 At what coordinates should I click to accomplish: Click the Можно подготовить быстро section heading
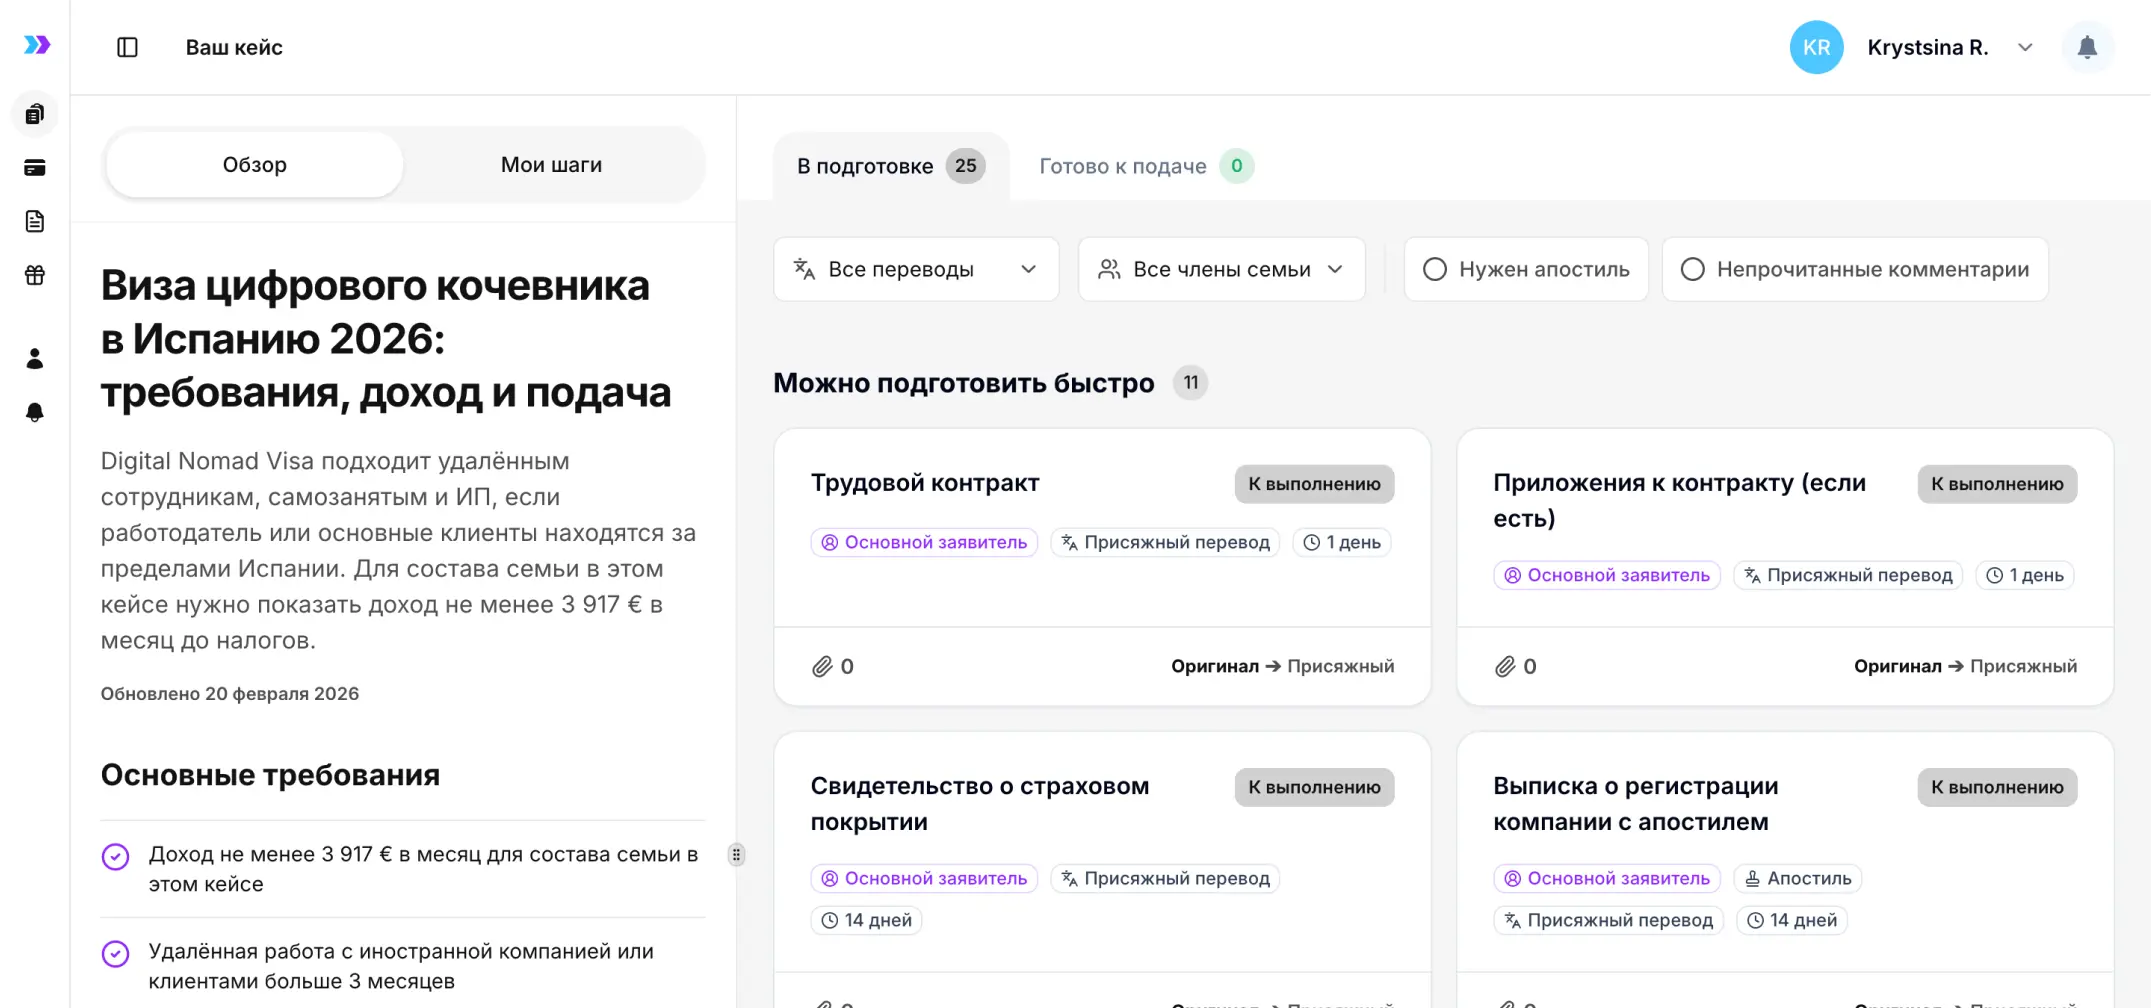964,383
